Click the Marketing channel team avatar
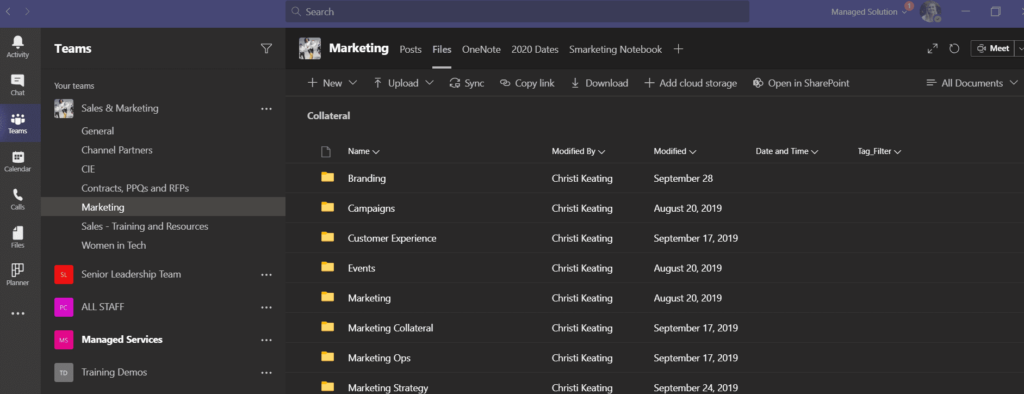The width and height of the screenshot is (1024, 394). [310, 49]
